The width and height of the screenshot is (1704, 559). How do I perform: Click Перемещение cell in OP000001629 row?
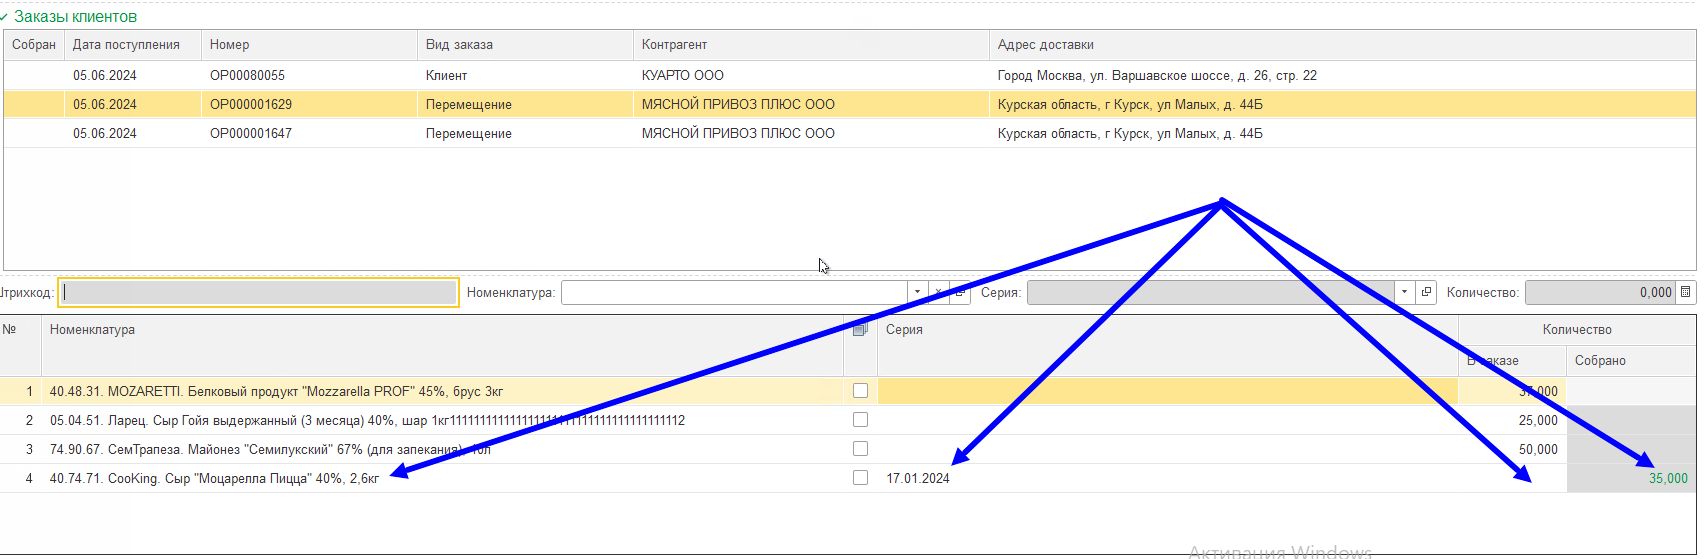[469, 104]
